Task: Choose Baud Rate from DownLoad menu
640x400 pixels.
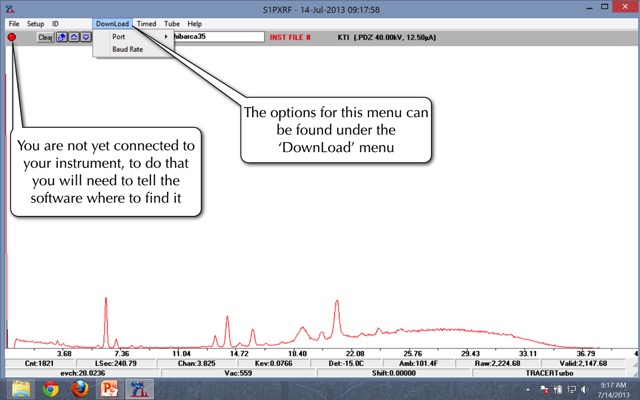Action: (126, 49)
